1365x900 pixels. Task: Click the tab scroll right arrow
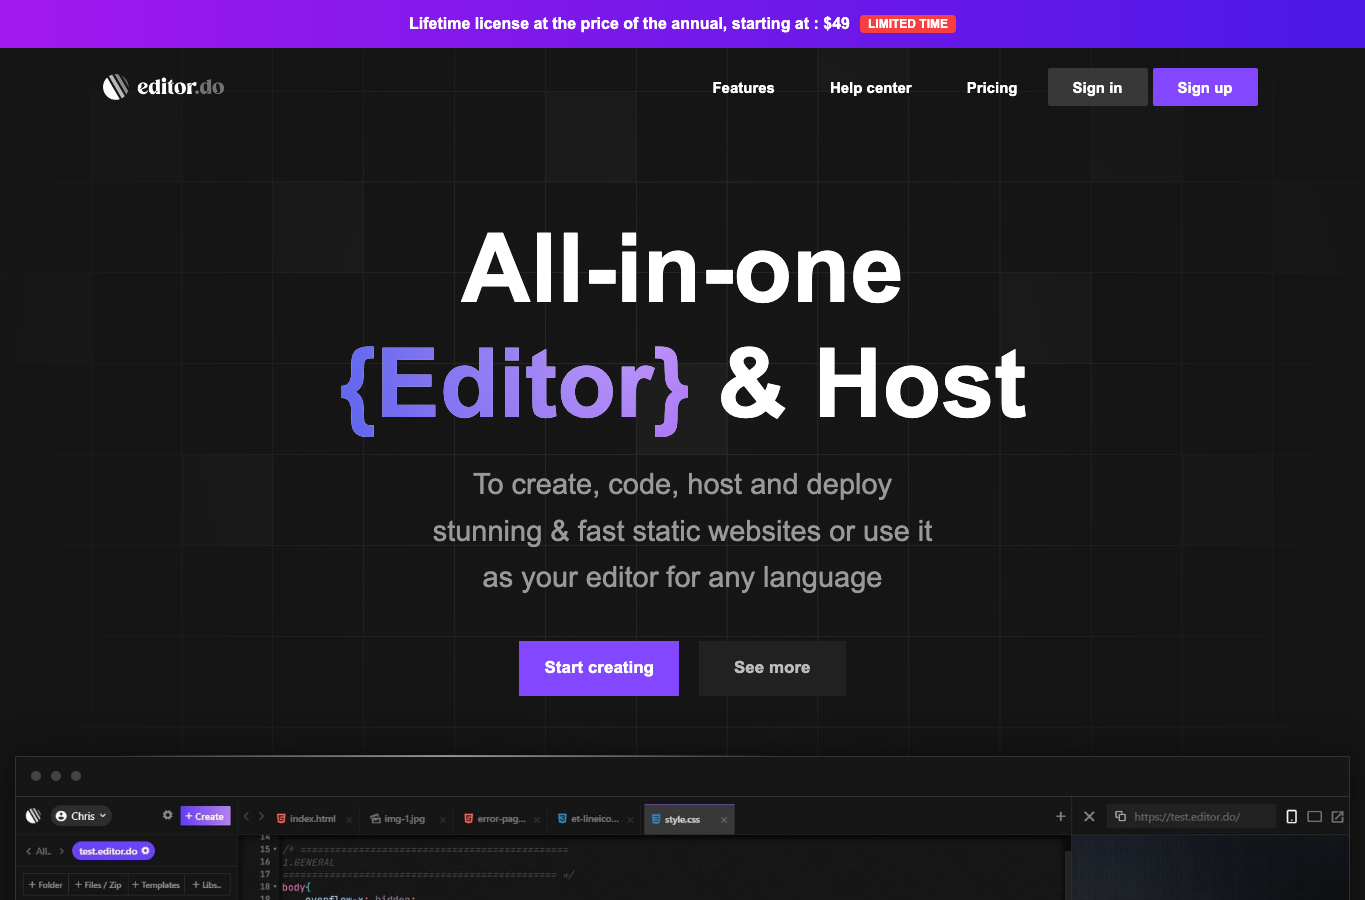pos(261,817)
